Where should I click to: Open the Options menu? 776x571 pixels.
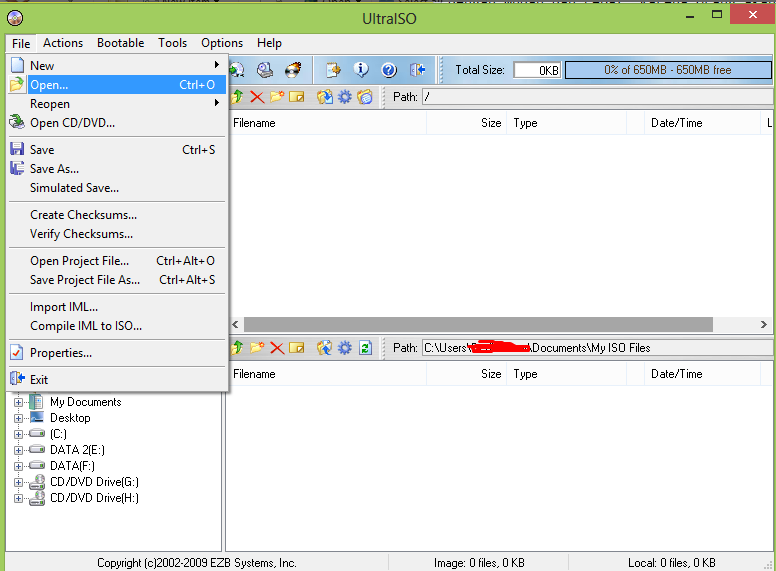point(222,43)
